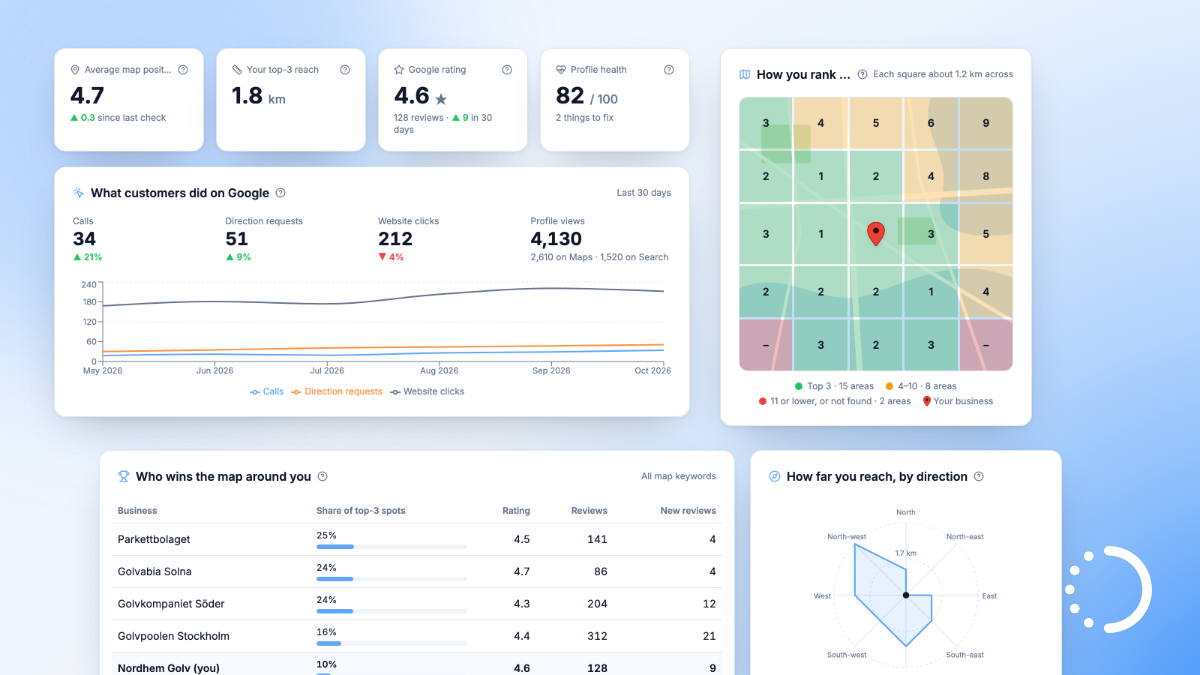Select the Golvabia Solna row name
The width and height of the screenshot is (1200, 675).
(154, 572)
